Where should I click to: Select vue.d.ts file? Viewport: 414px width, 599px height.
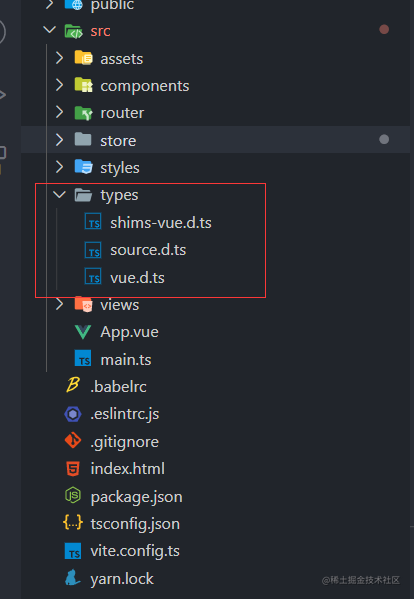click(137, 278)
